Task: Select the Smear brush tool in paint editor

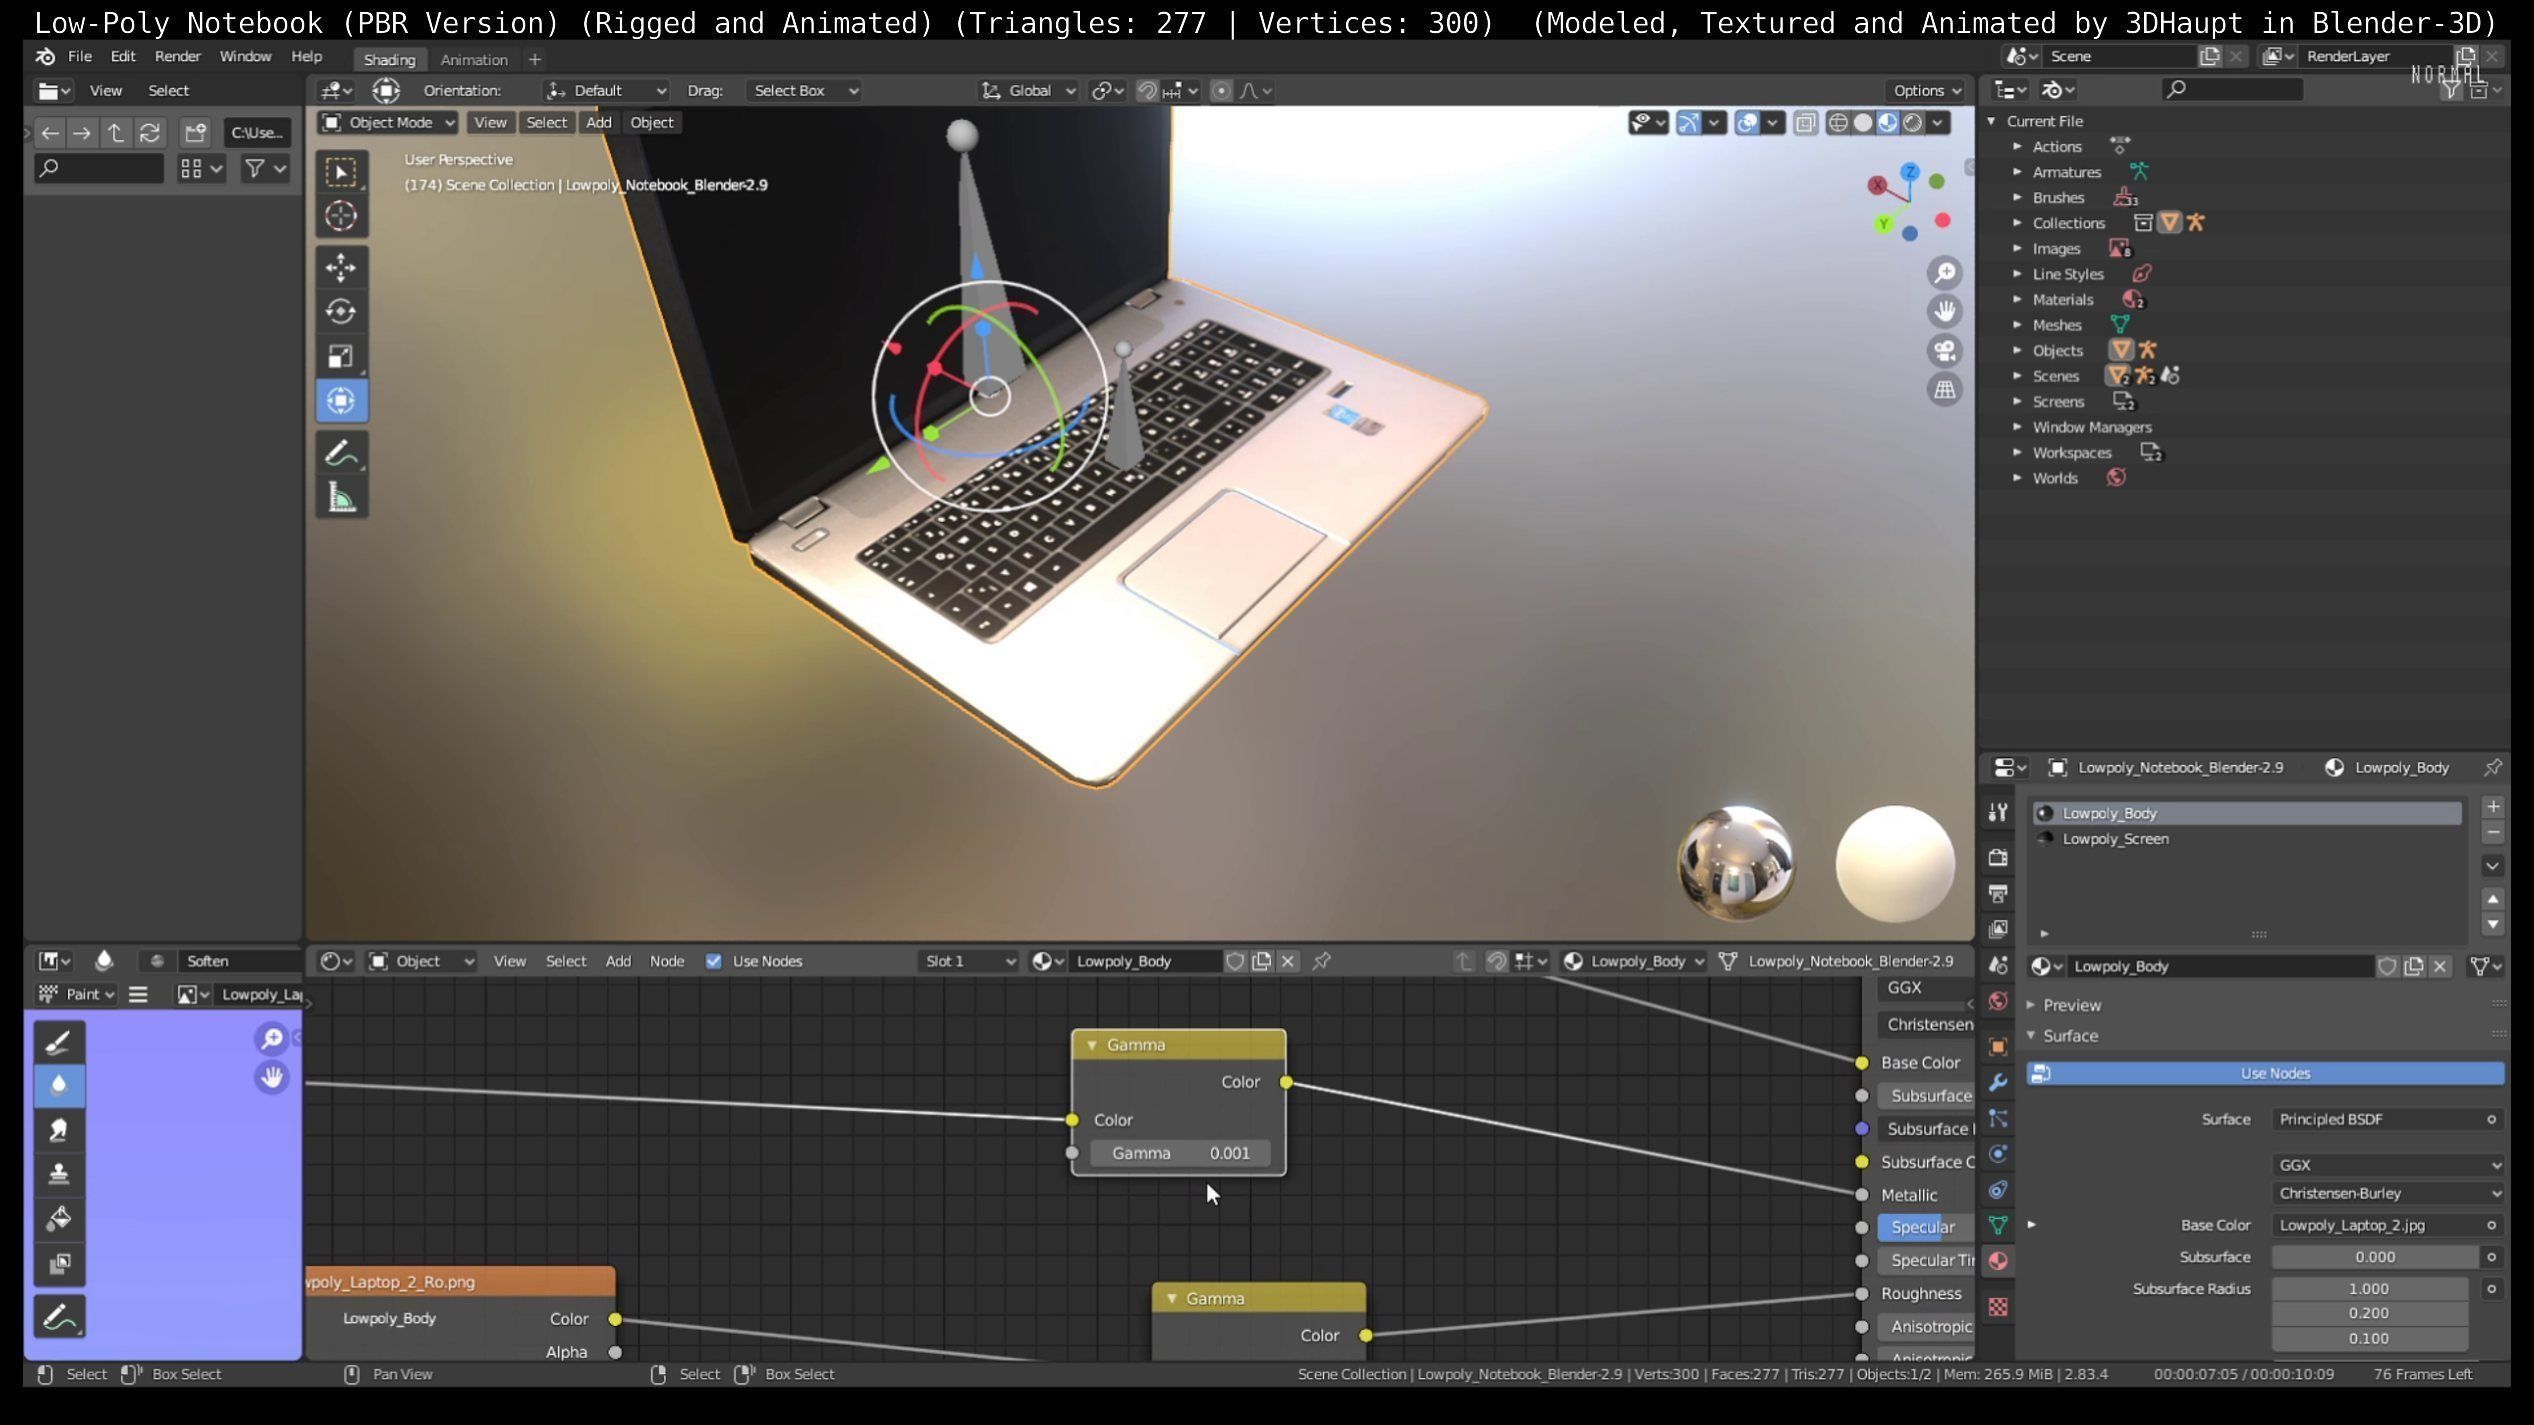Action: pos(59,1130)
